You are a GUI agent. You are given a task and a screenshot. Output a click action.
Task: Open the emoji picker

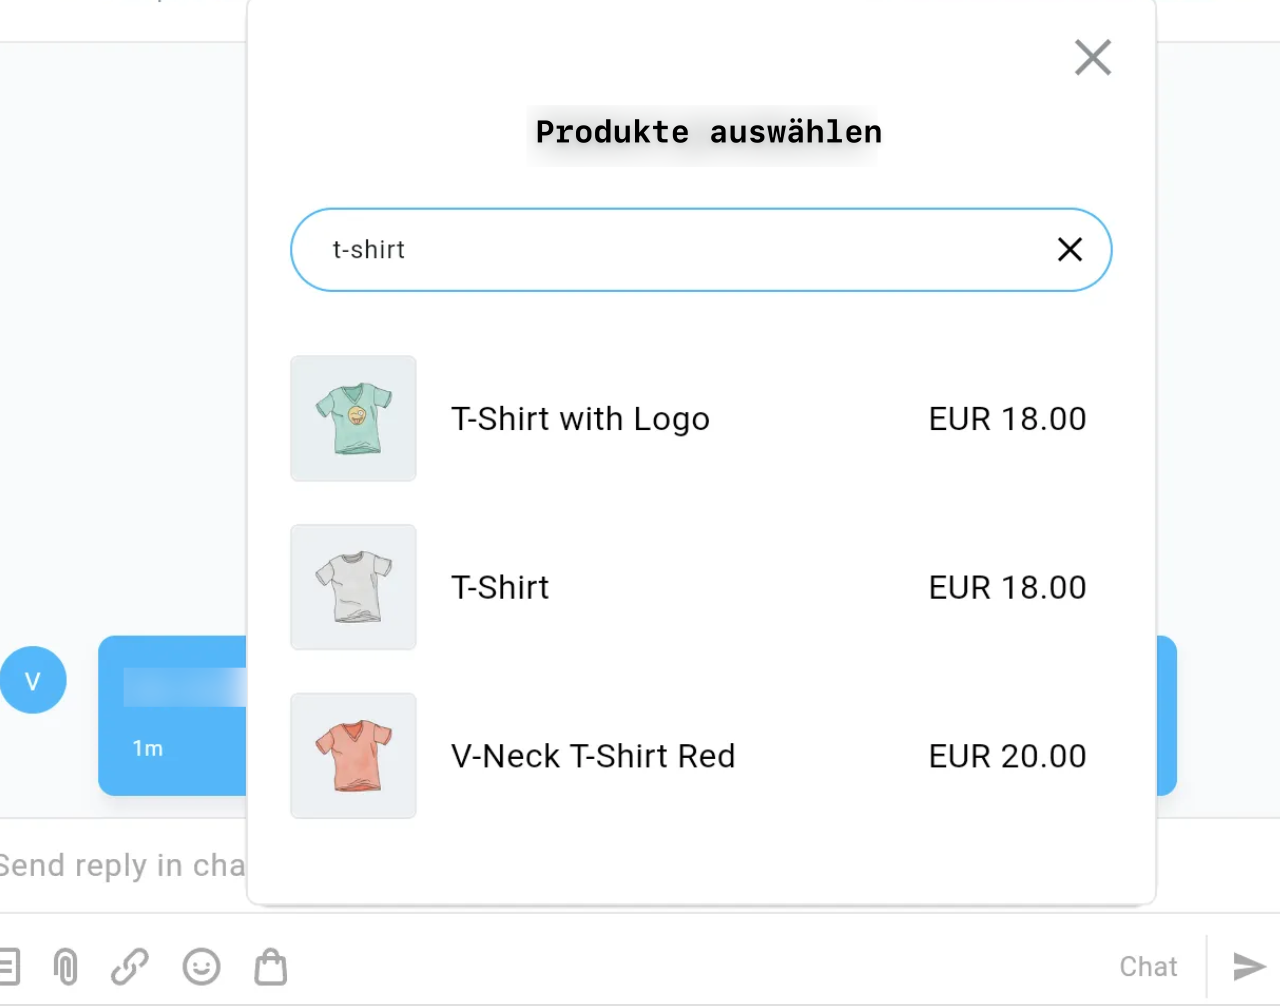click(x=201, y=966)
